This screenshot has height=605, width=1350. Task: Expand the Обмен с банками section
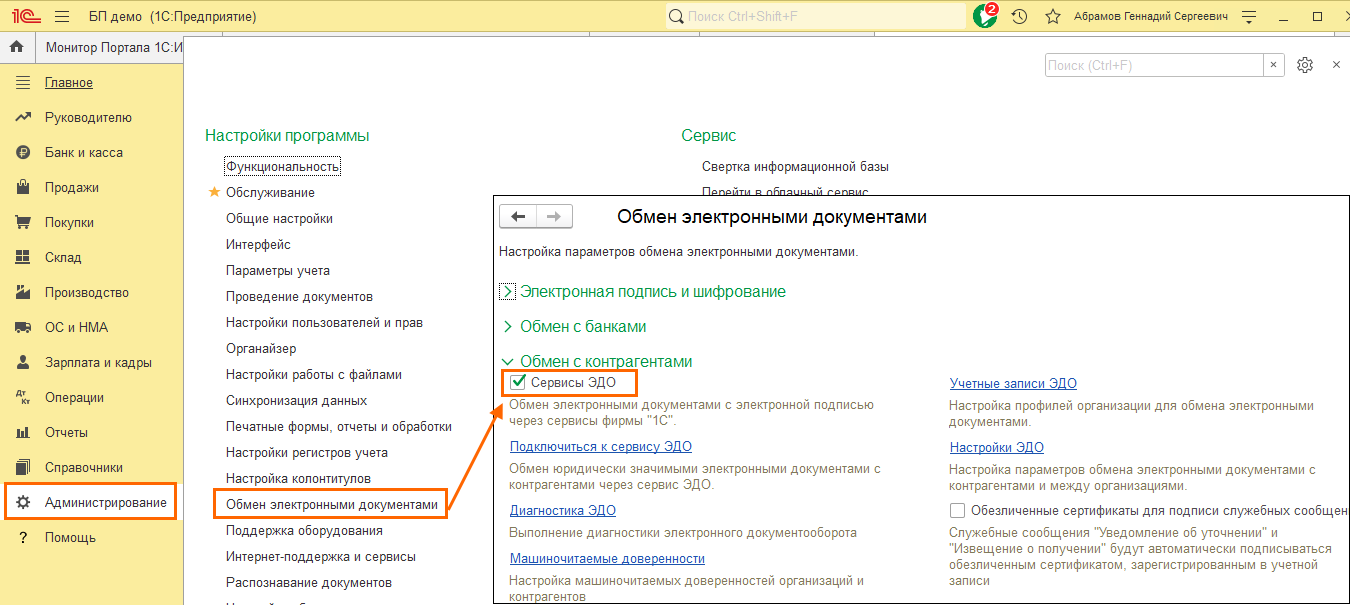(508, 327)
